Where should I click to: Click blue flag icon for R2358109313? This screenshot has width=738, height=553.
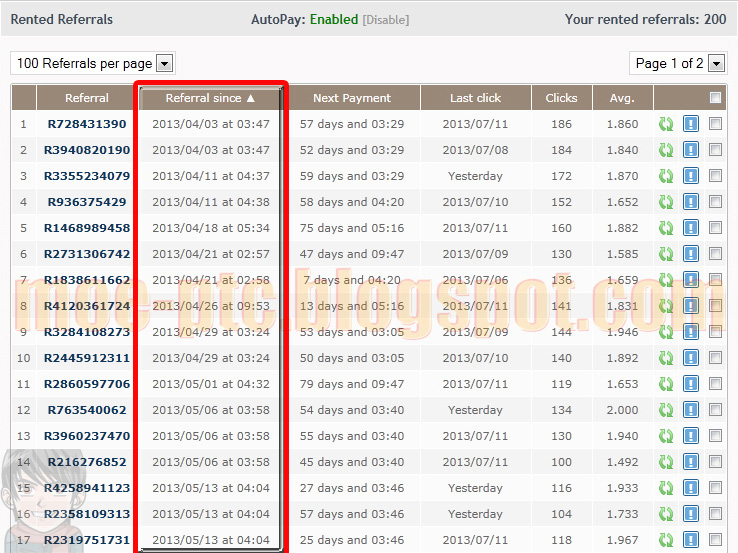click(x=691, y=513)
